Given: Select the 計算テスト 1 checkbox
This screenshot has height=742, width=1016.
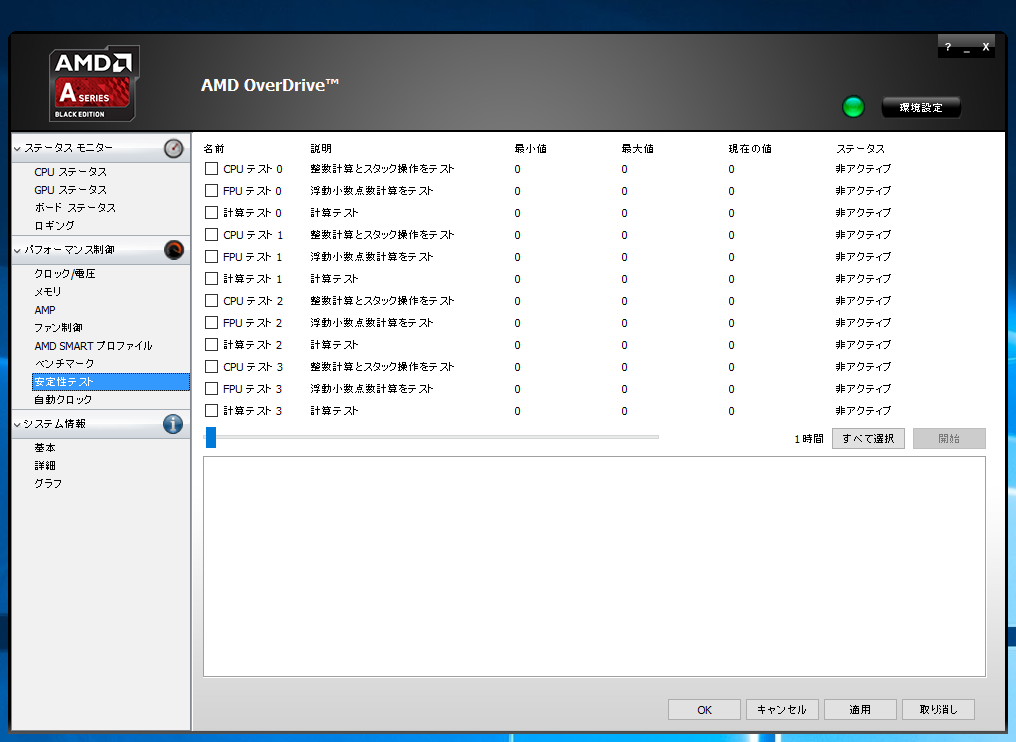Looking at the screenshot, I should [211, 279].
